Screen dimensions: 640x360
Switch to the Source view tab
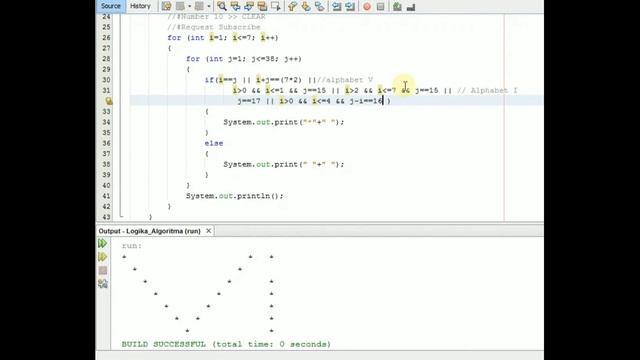pos(111,6)
